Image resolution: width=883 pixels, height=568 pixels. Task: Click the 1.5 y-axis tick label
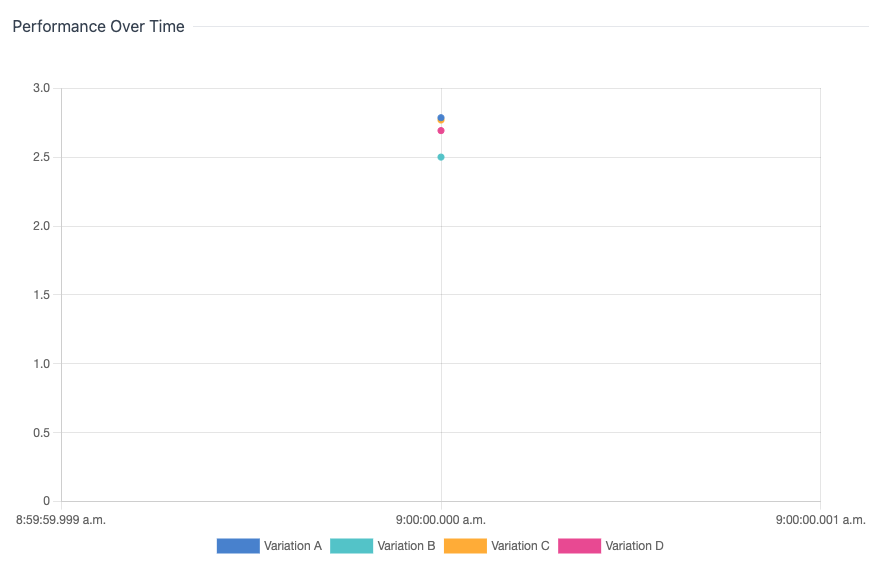point(41,295)
